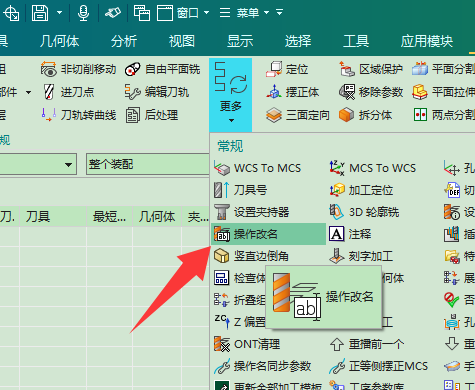This screenshot has width=475, height=390.
Task: Click 三面定向 tool
Action: [x=298, y=115]
